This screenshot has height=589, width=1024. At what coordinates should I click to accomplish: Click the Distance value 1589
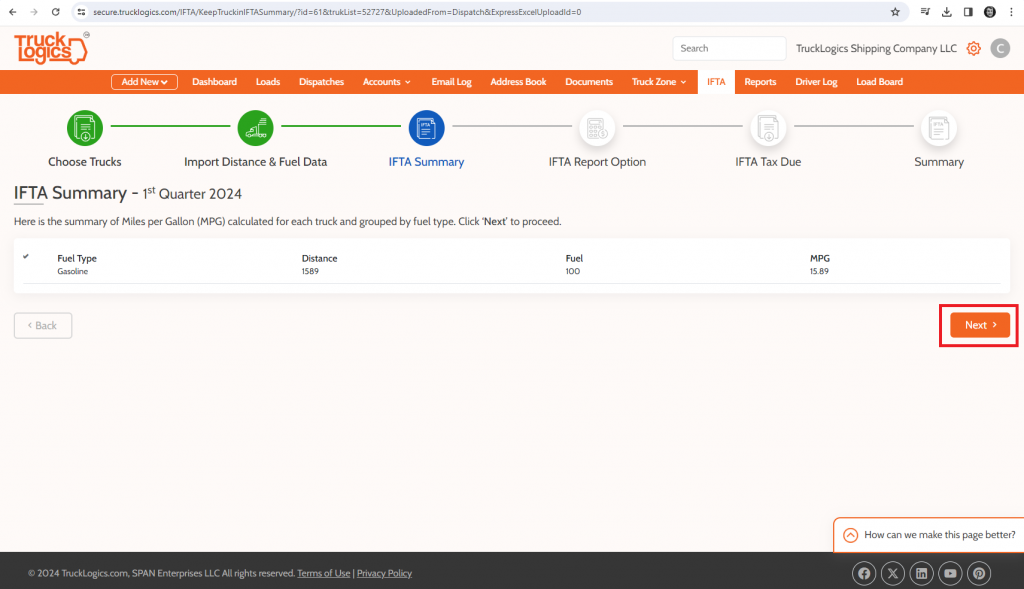coord(310,271)
